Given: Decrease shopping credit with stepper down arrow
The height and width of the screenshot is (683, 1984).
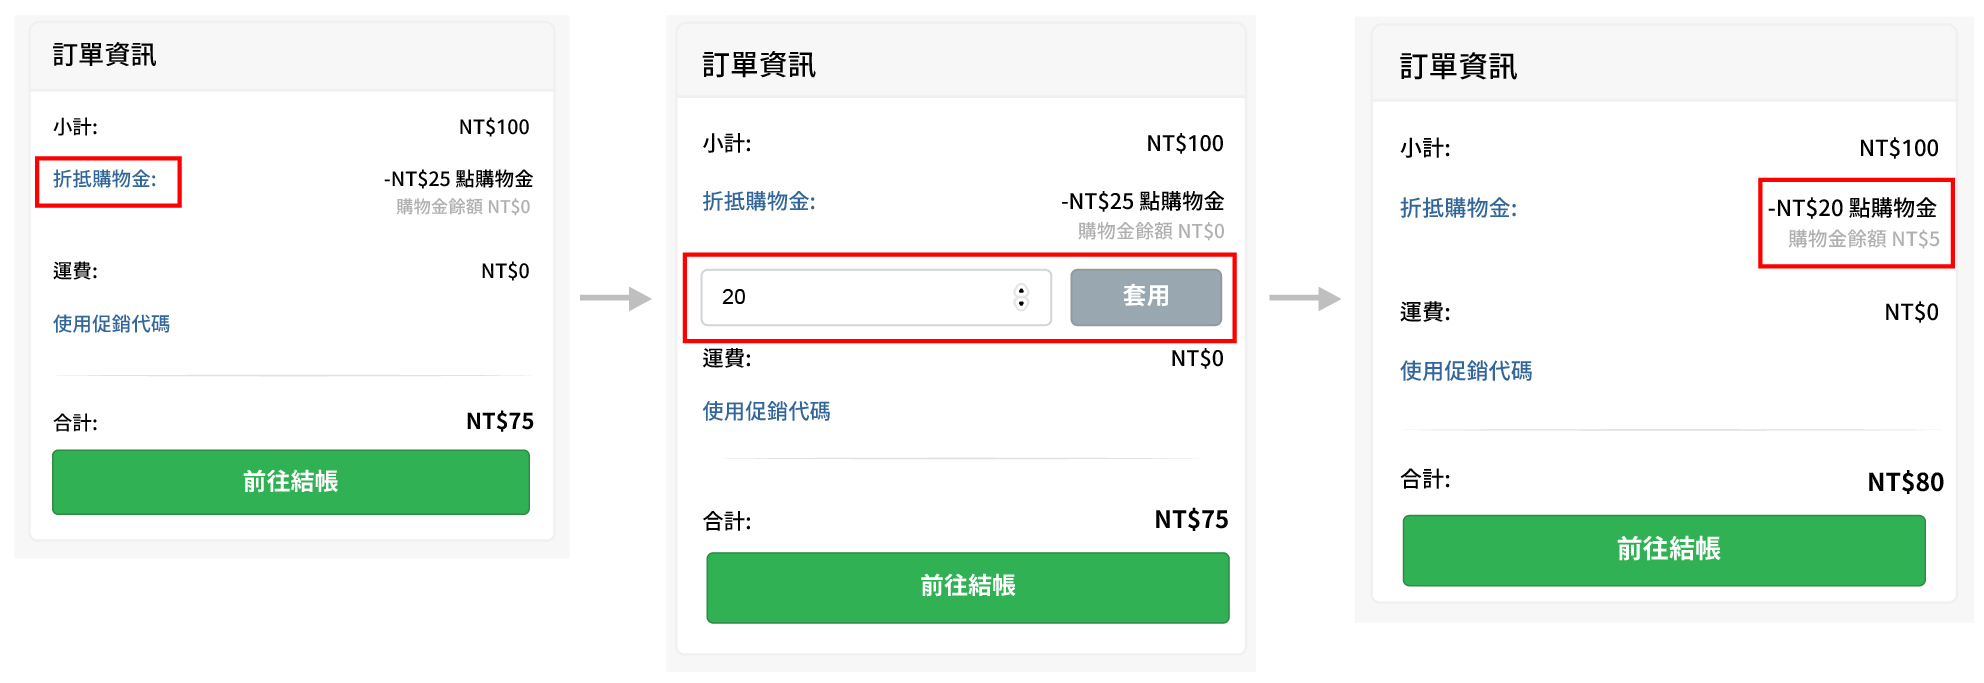Looking at the screenshot, I should click(1021, 304).
